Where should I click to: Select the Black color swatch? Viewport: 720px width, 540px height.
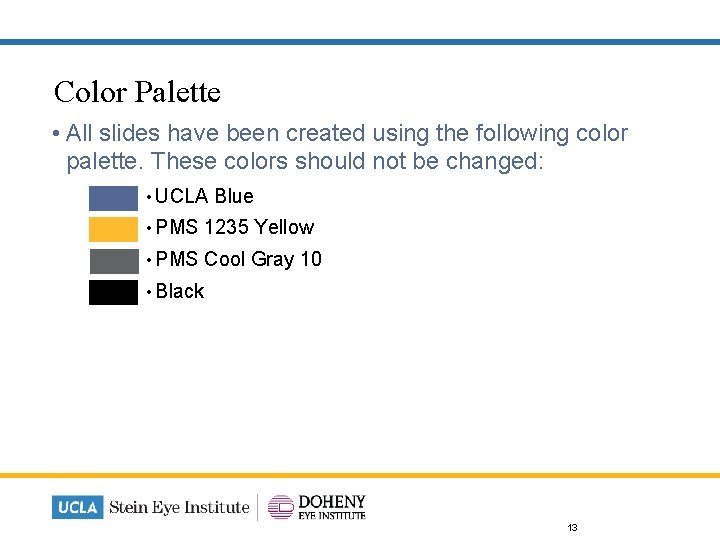click(113, 292)
